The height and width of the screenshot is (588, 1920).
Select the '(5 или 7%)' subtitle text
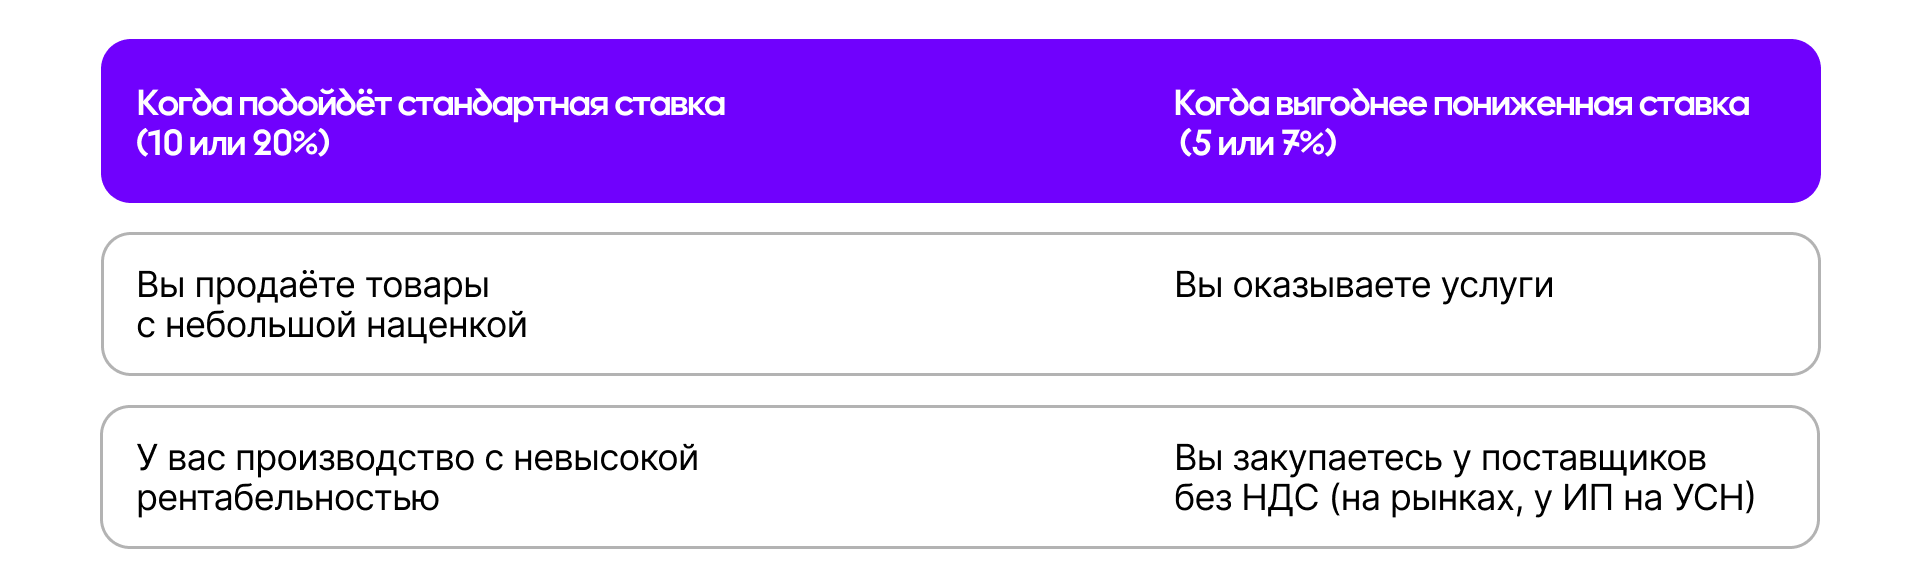pos(1258,144)
